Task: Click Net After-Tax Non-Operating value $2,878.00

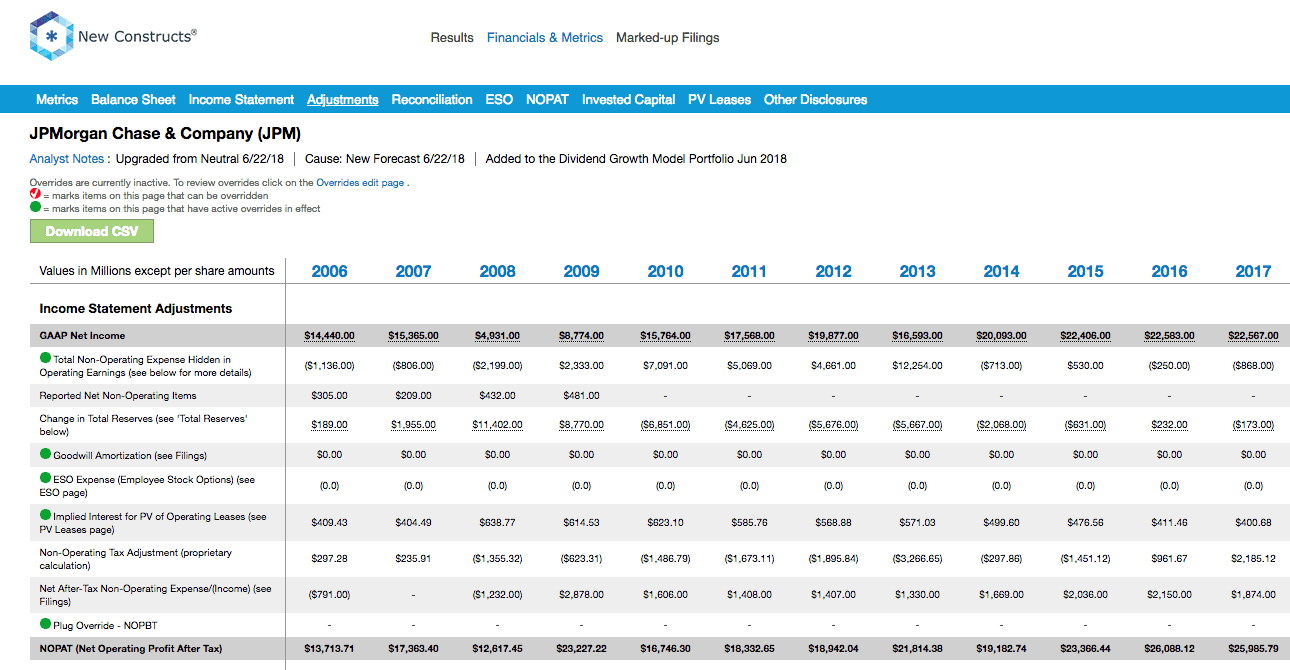Action: (x=582, y=594)
